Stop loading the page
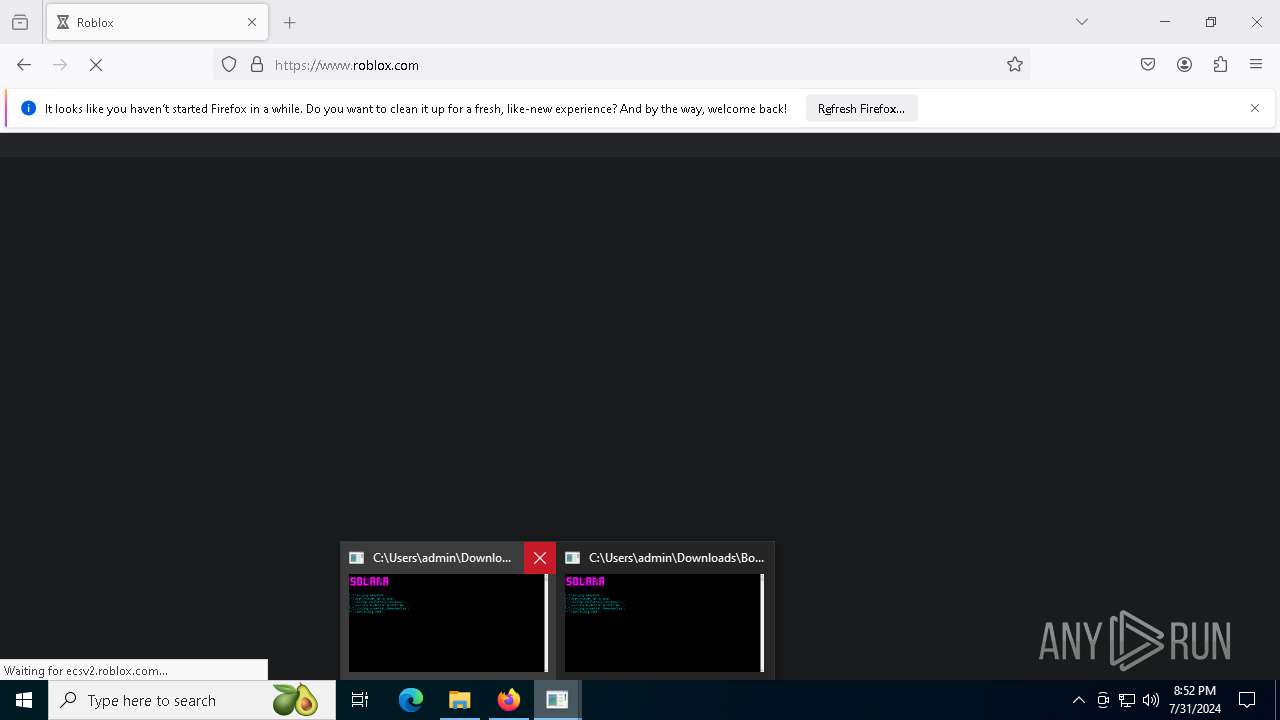Screen dimensions: 1280x720 tap(96, 65)
